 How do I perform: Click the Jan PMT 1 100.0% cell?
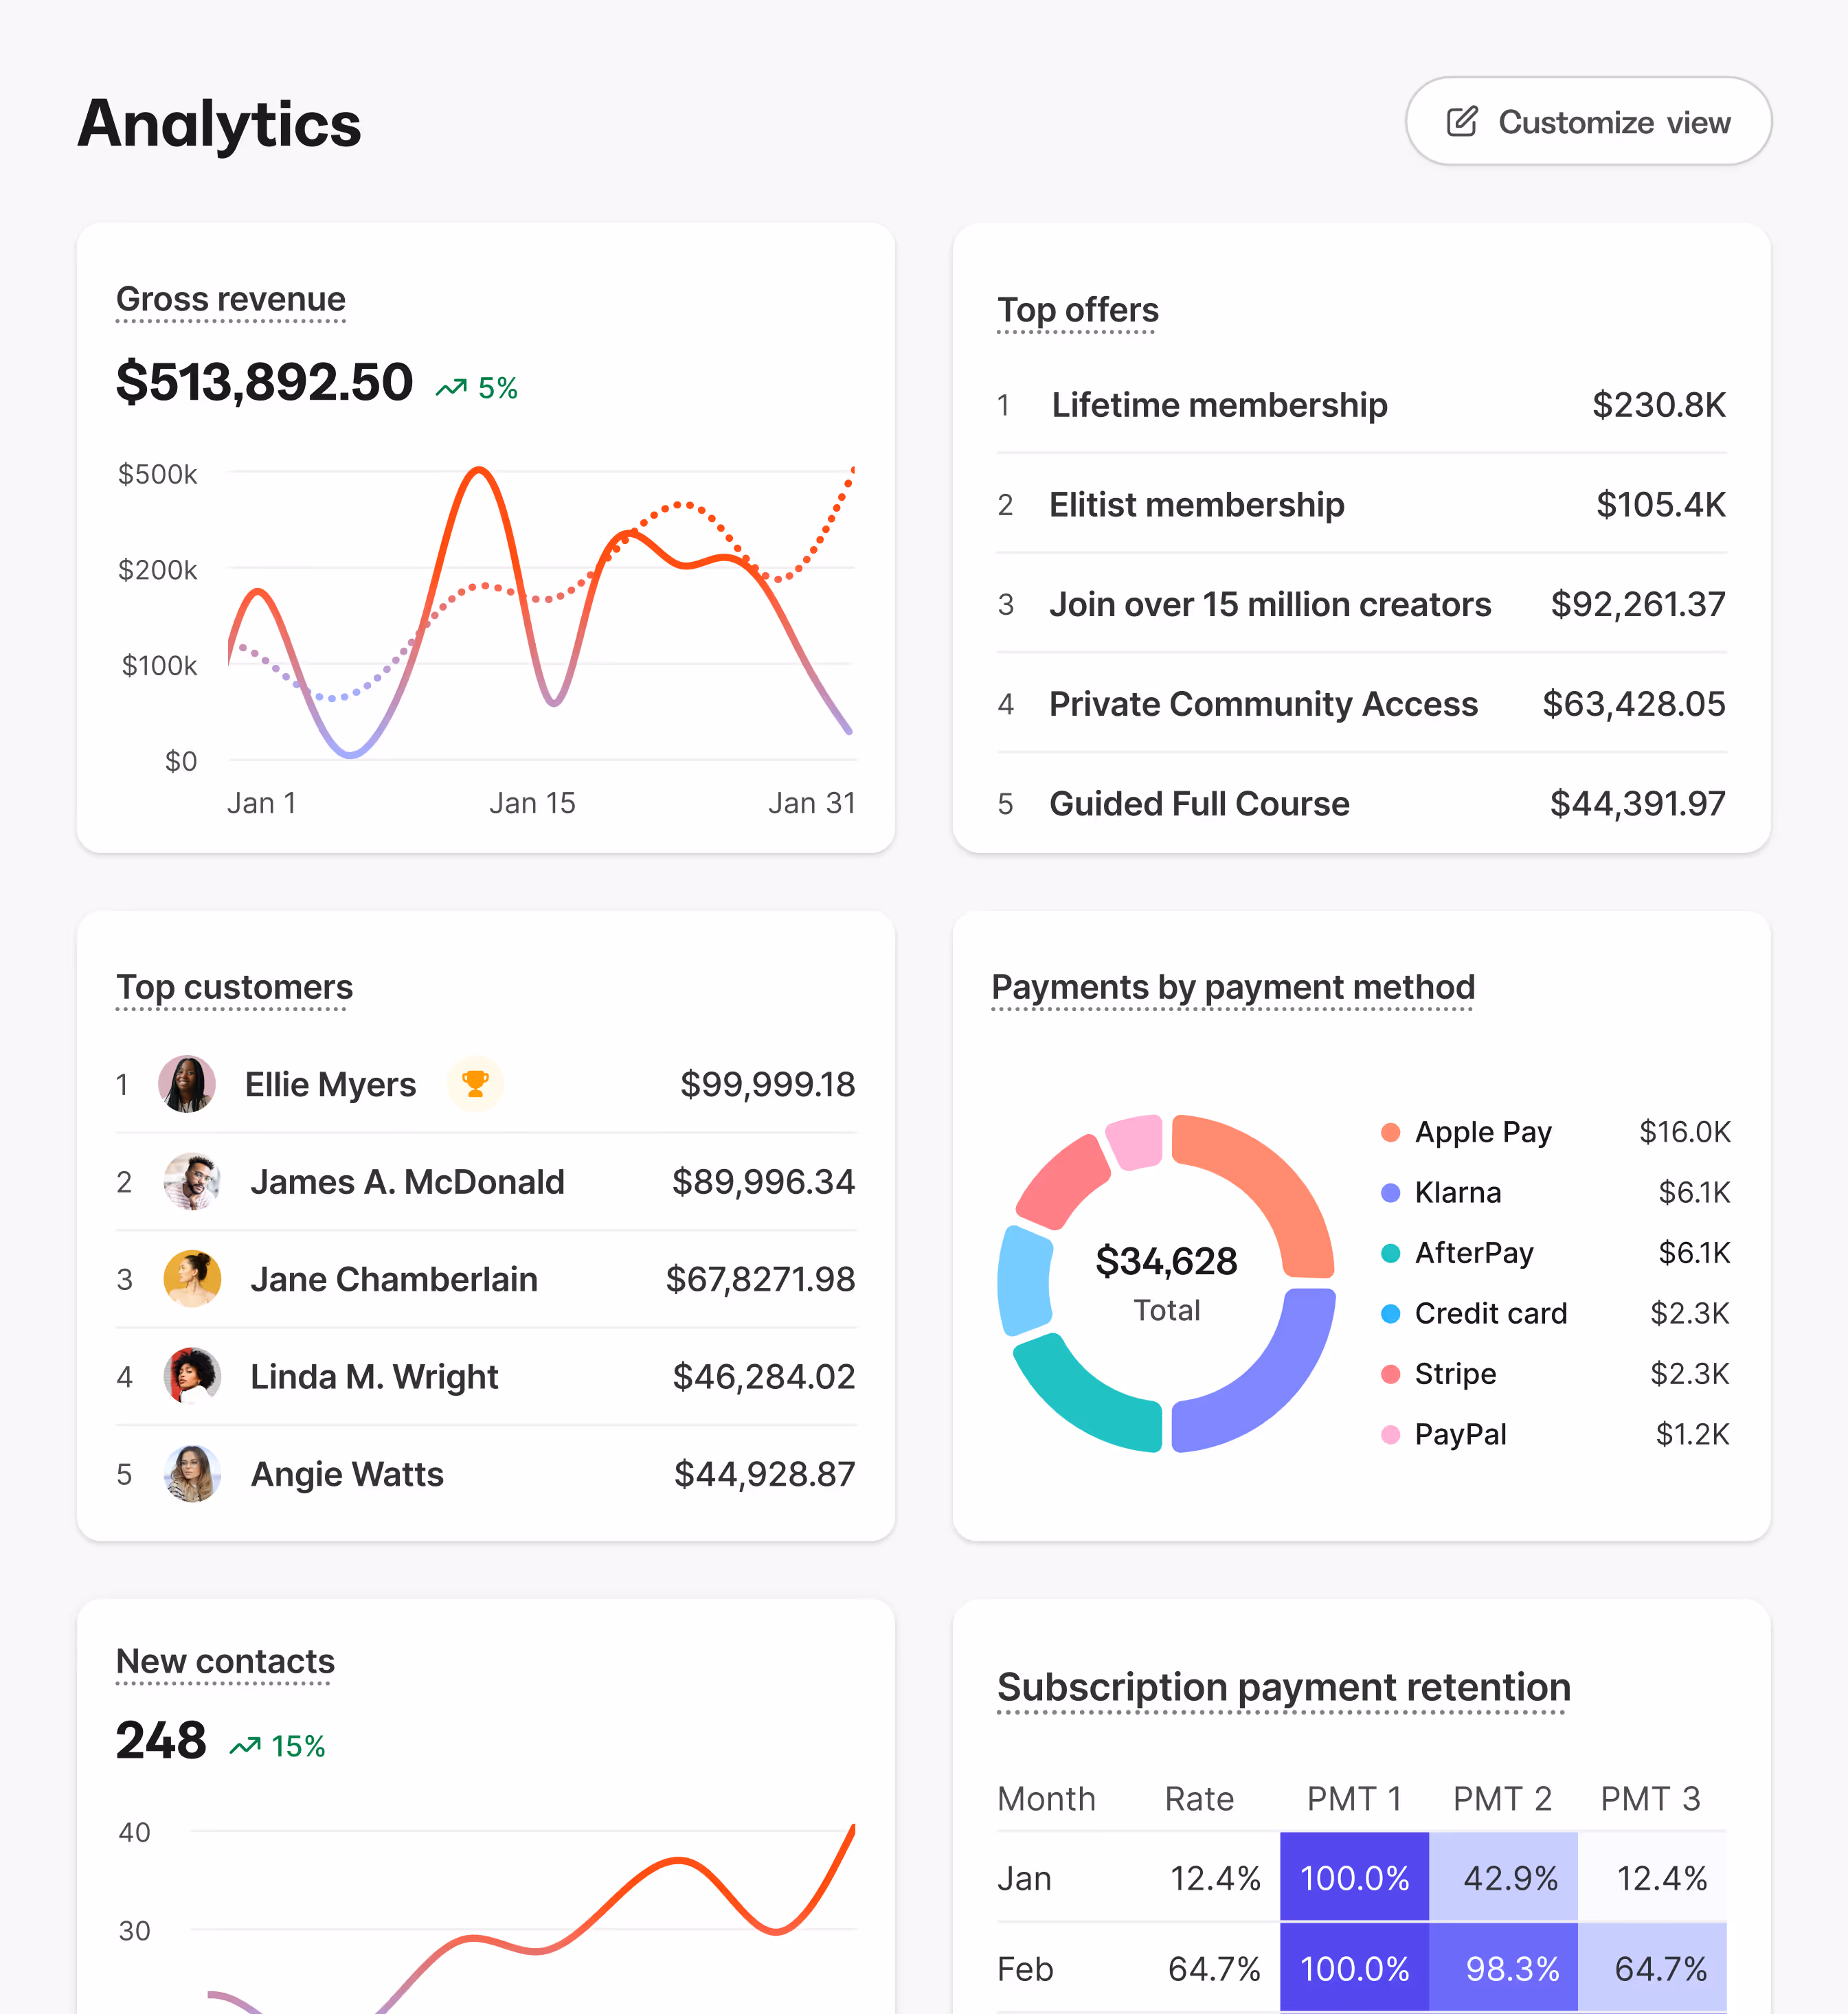pos(1354,1877)
